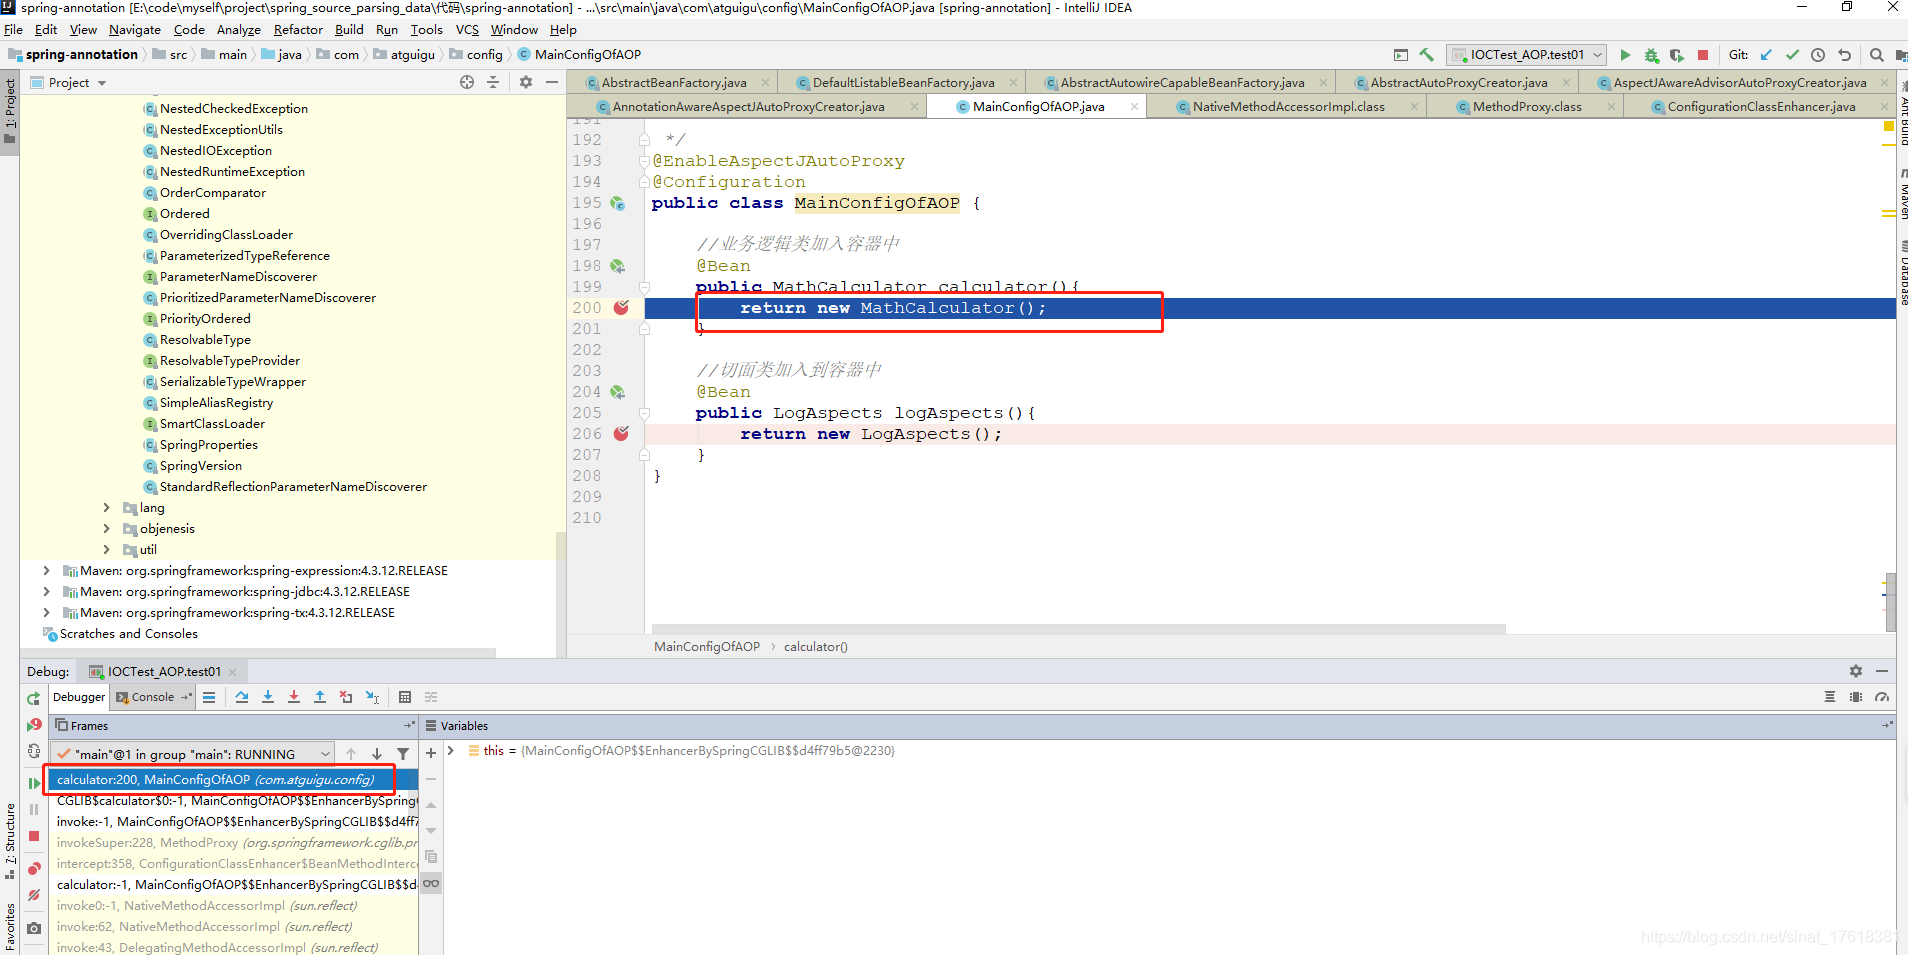This screenshot has width=1908, height=955.
Task: Click Show Execution Point icon
Action: [x=209, y=697]
